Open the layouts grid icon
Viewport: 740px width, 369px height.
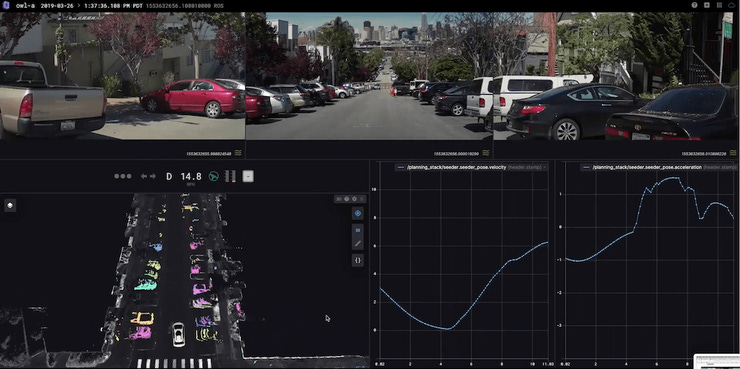[719, 5]
